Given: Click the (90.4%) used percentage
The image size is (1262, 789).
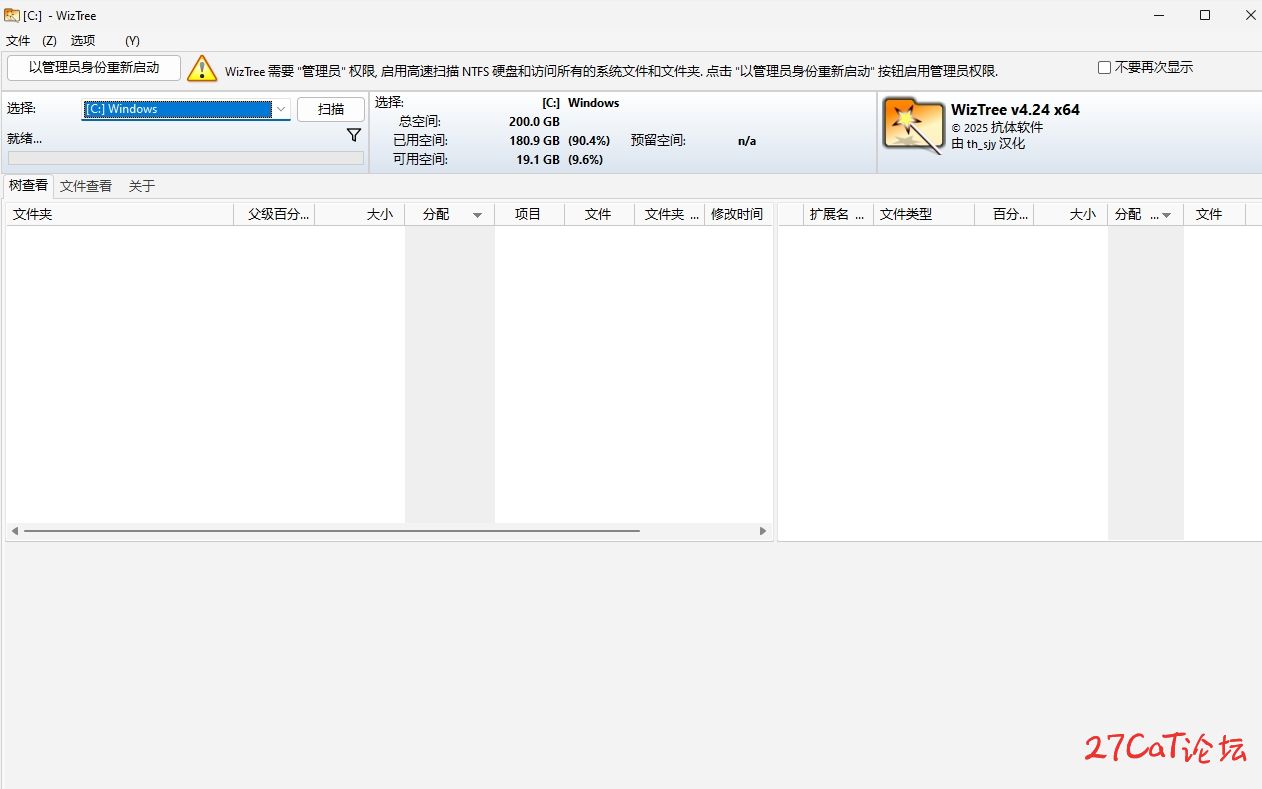Looking at the screenshot, I should tap(589, 140).
